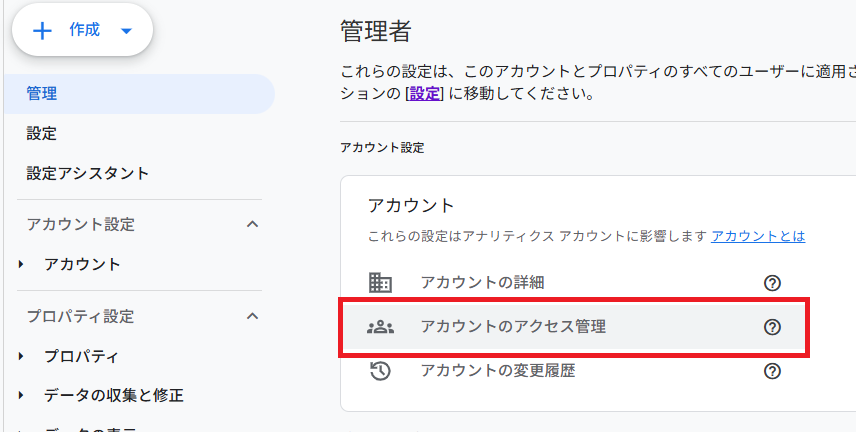Open the 作成 dropdown arrow
Viewport: 856px width, 432px height.
pos(126,30)
